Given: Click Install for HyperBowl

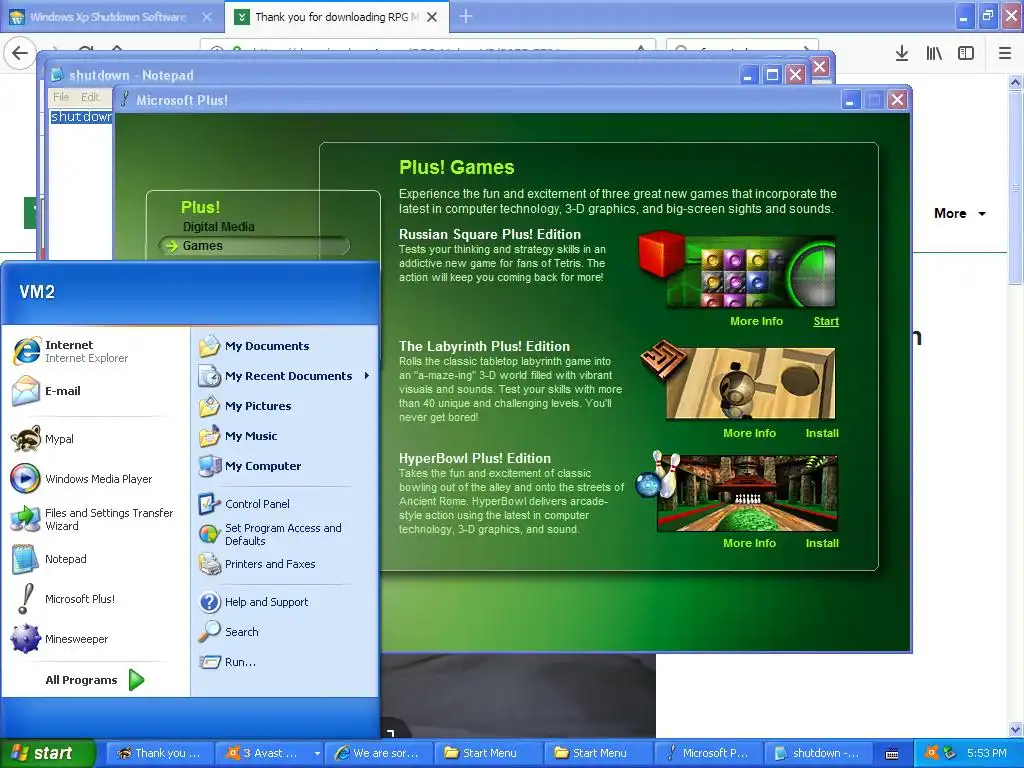Looking at the screenshot, I should [x=822, y=543].
